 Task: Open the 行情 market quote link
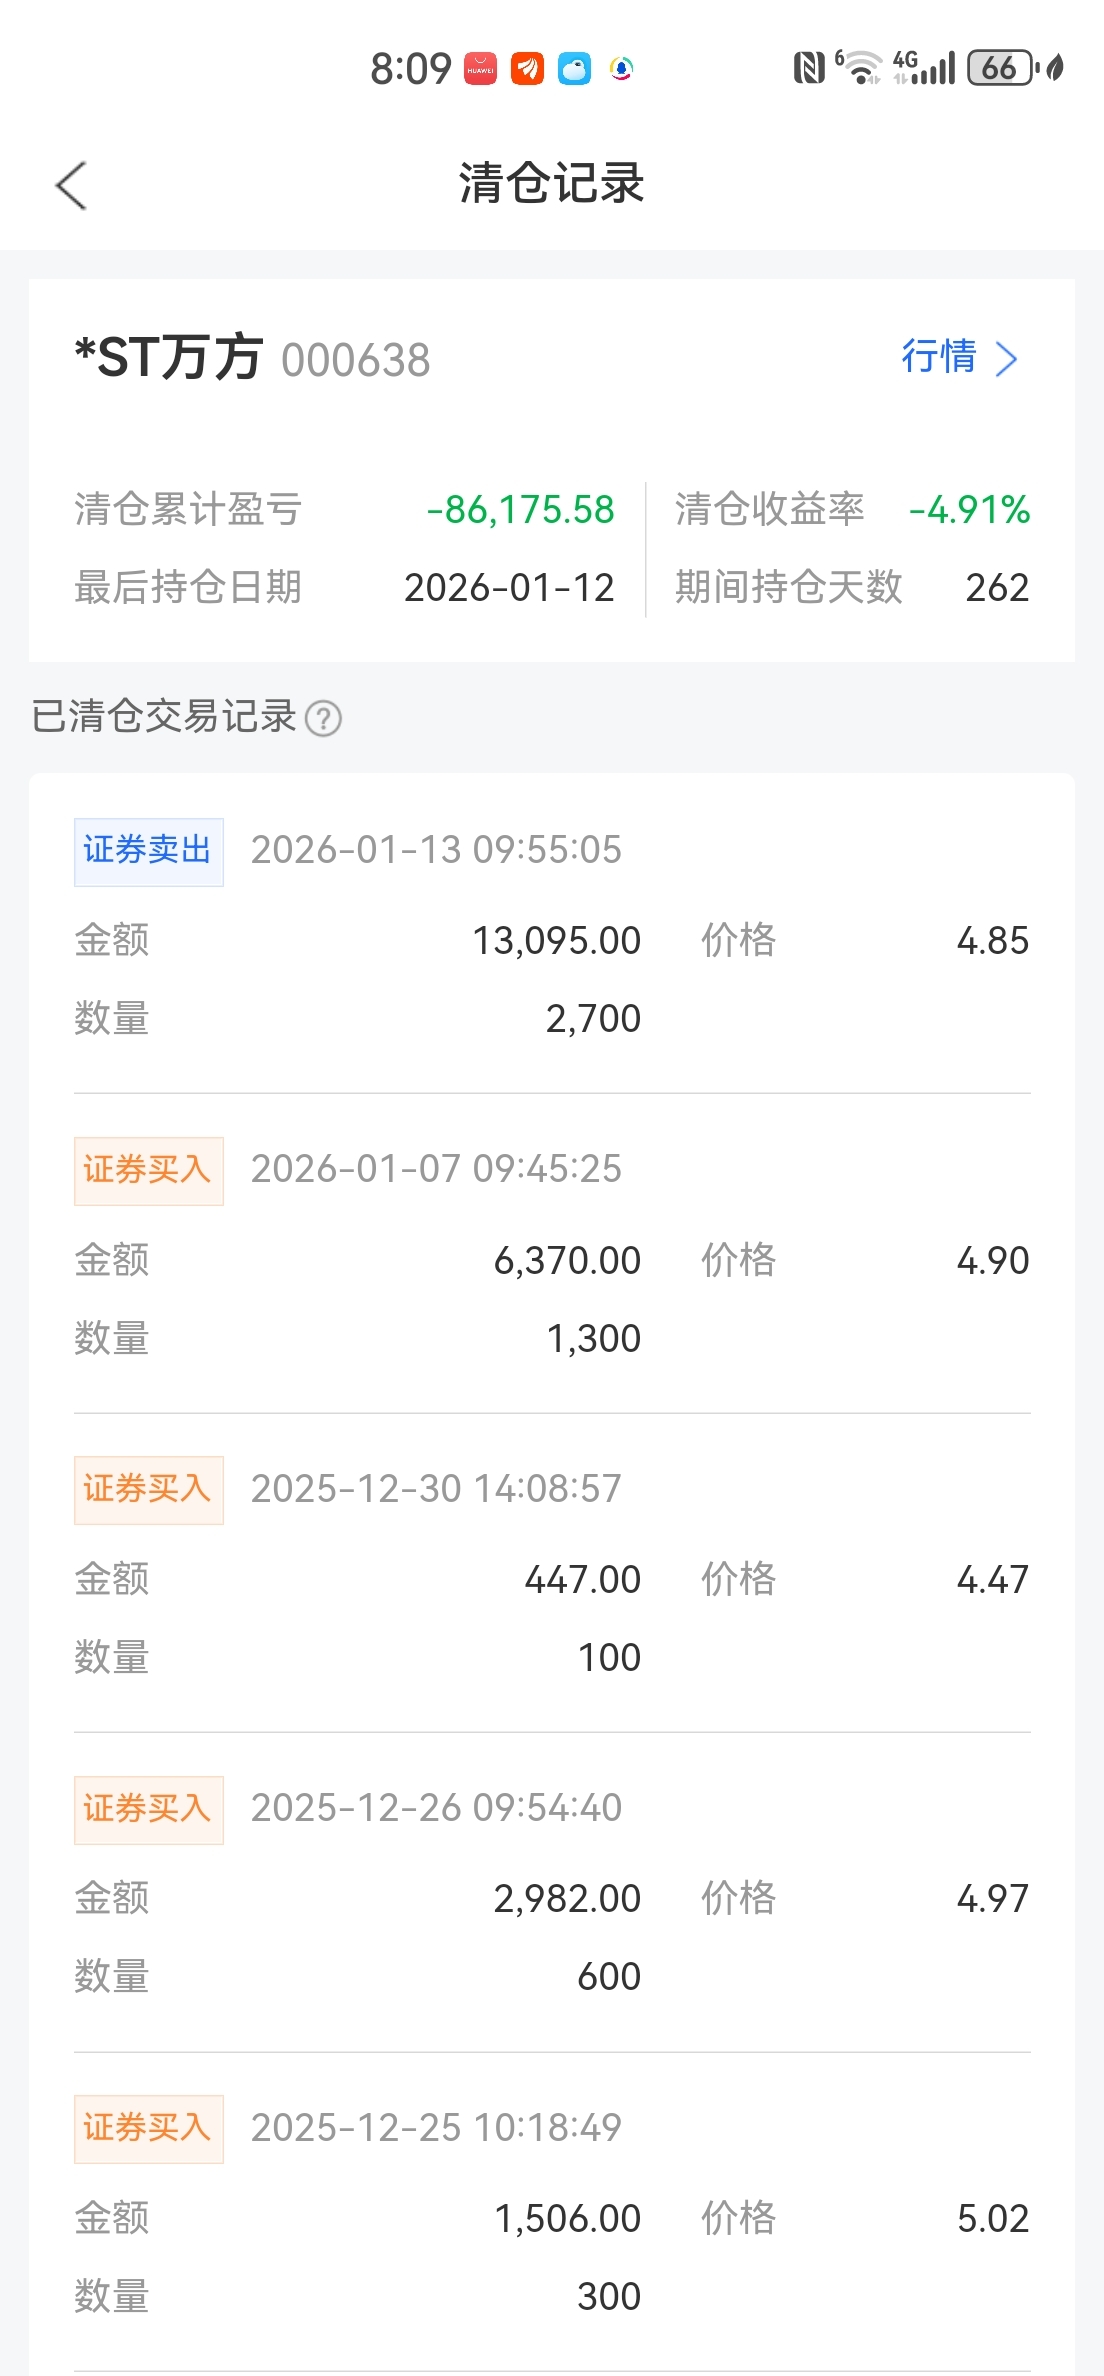pos(938,357)
